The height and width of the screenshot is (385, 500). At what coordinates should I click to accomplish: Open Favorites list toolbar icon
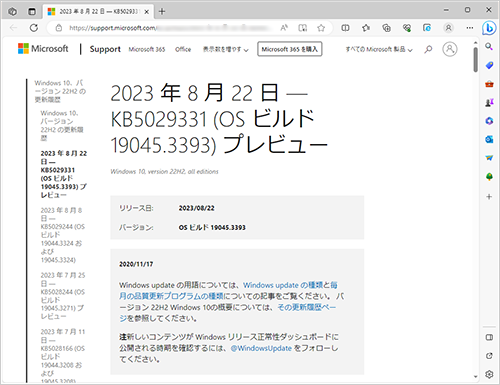tap(366, 28)
